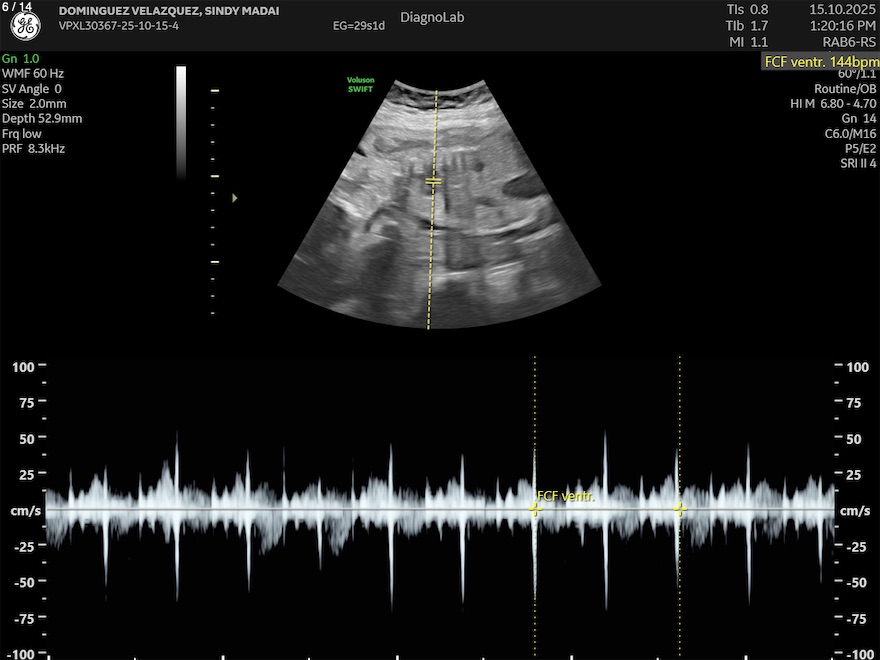
Task: Click the left heart rate caliper cross
Action: click(535, 509)
